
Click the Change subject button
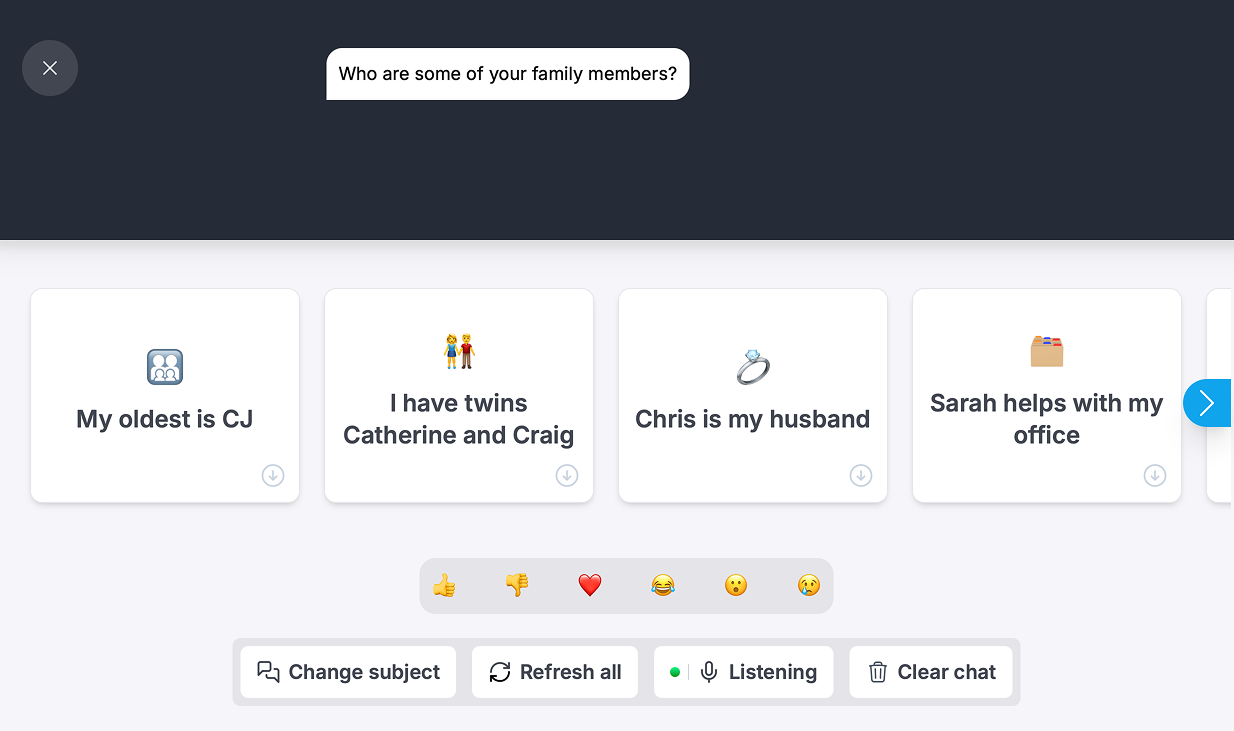tap(348, 672)
